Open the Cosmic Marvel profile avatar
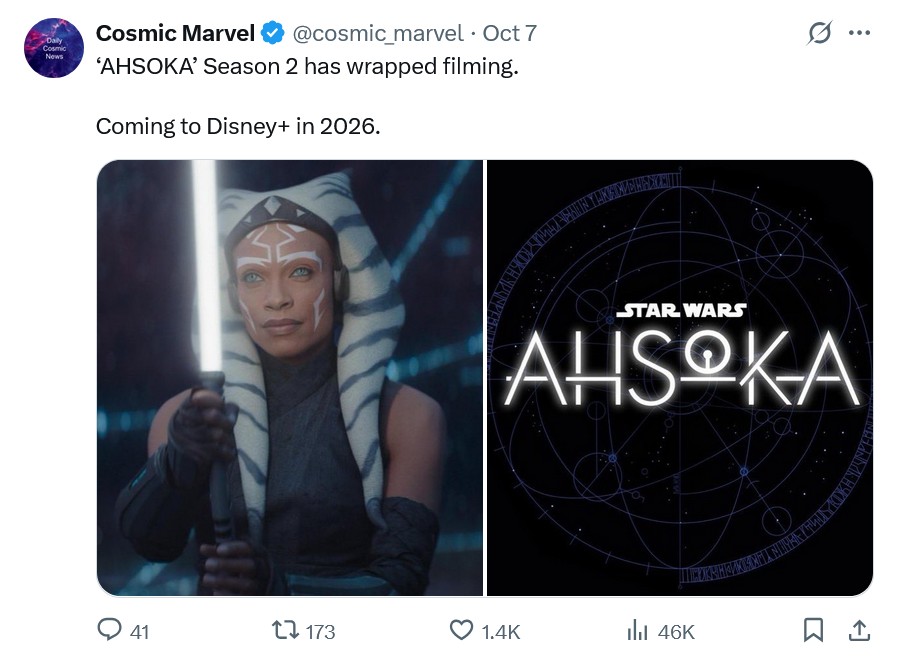The width and height of the screenshot is (897, 663). click(53, 48)
